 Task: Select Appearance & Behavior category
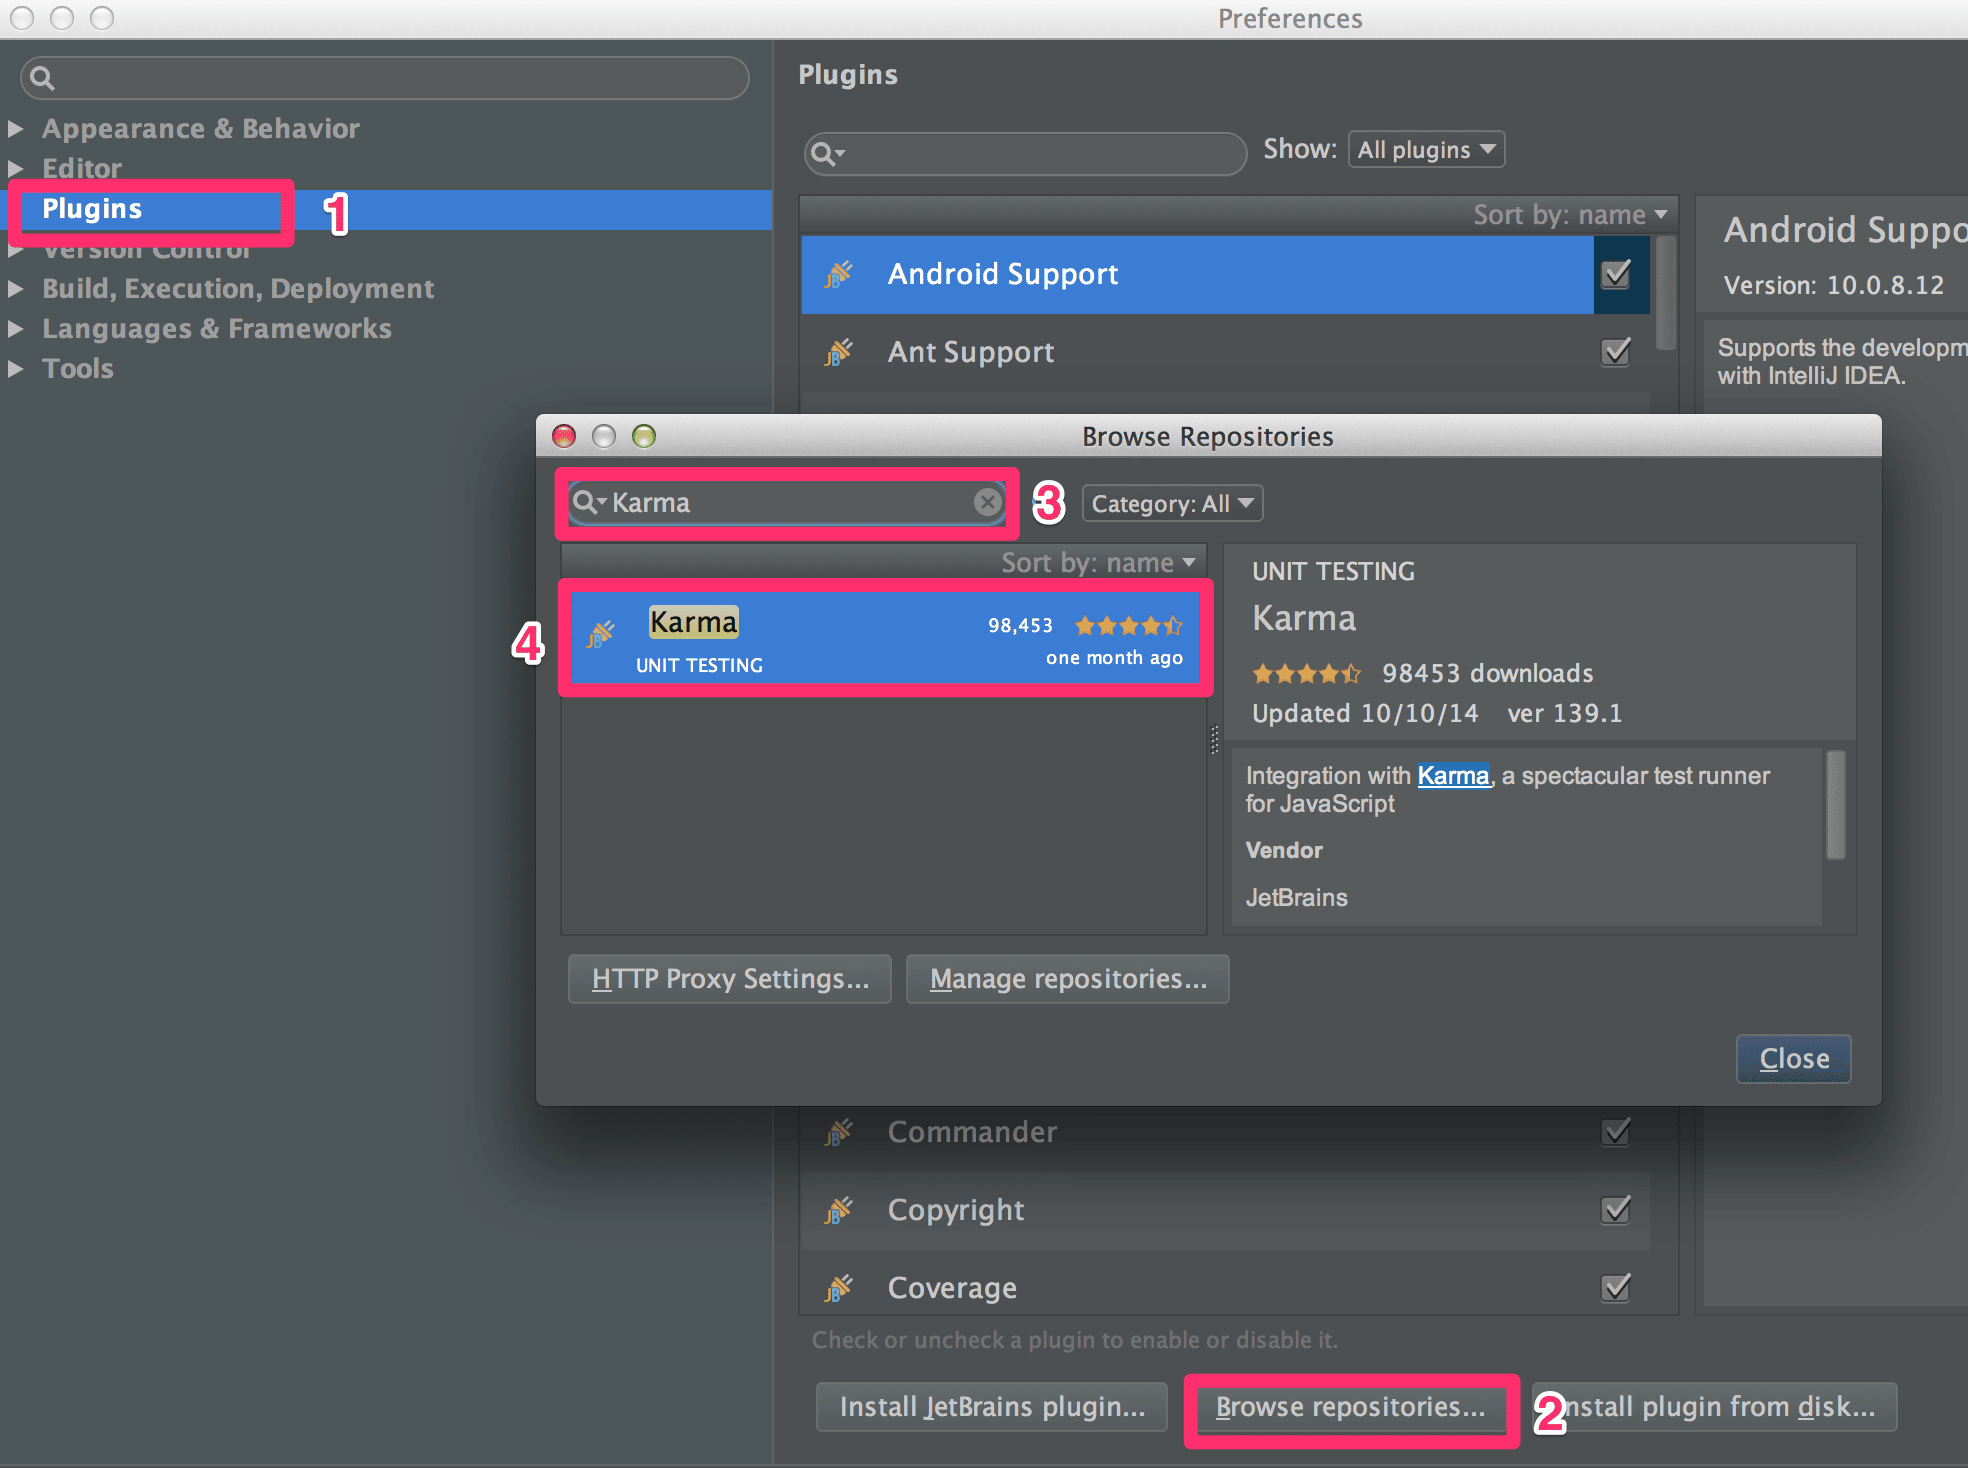[x=200, y=129]
